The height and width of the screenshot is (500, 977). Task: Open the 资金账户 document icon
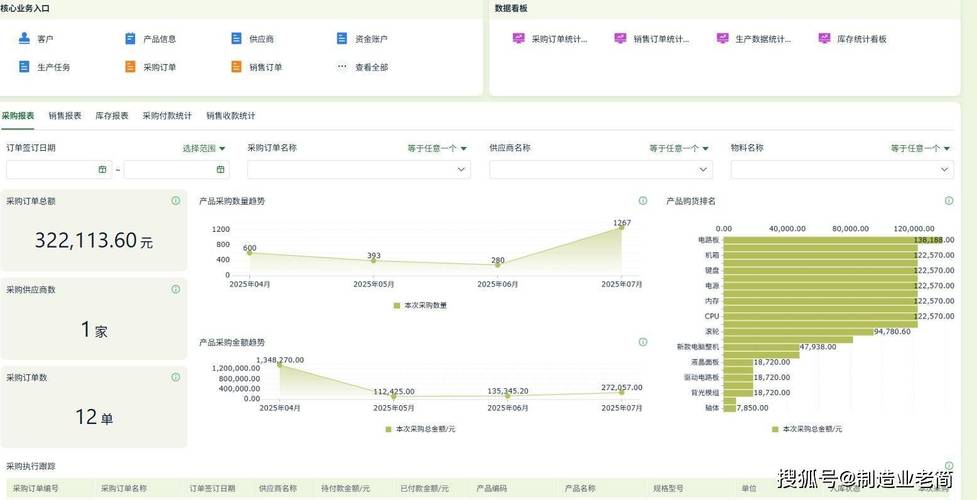pos(342,38)
